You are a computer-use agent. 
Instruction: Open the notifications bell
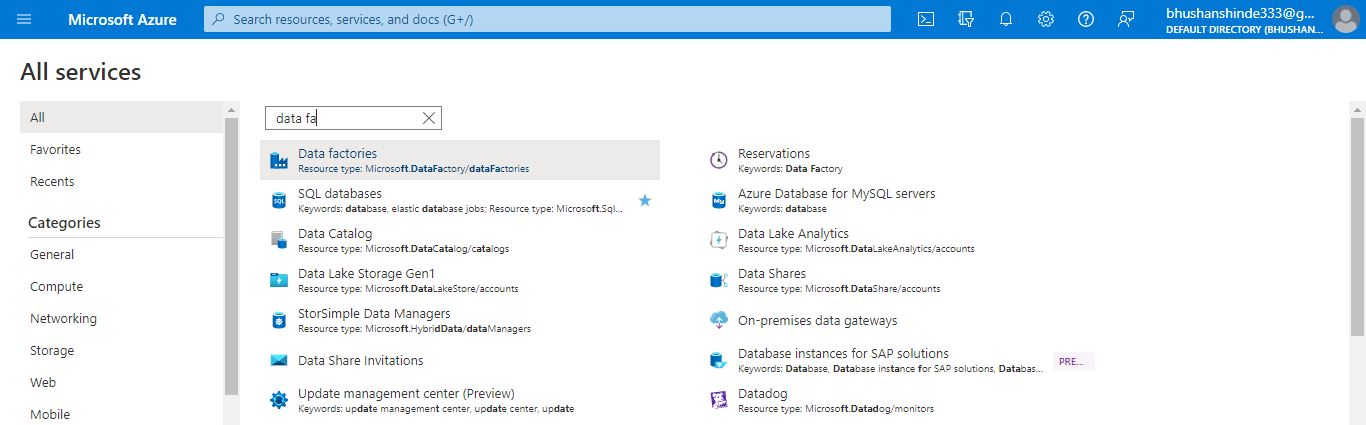1006,19
